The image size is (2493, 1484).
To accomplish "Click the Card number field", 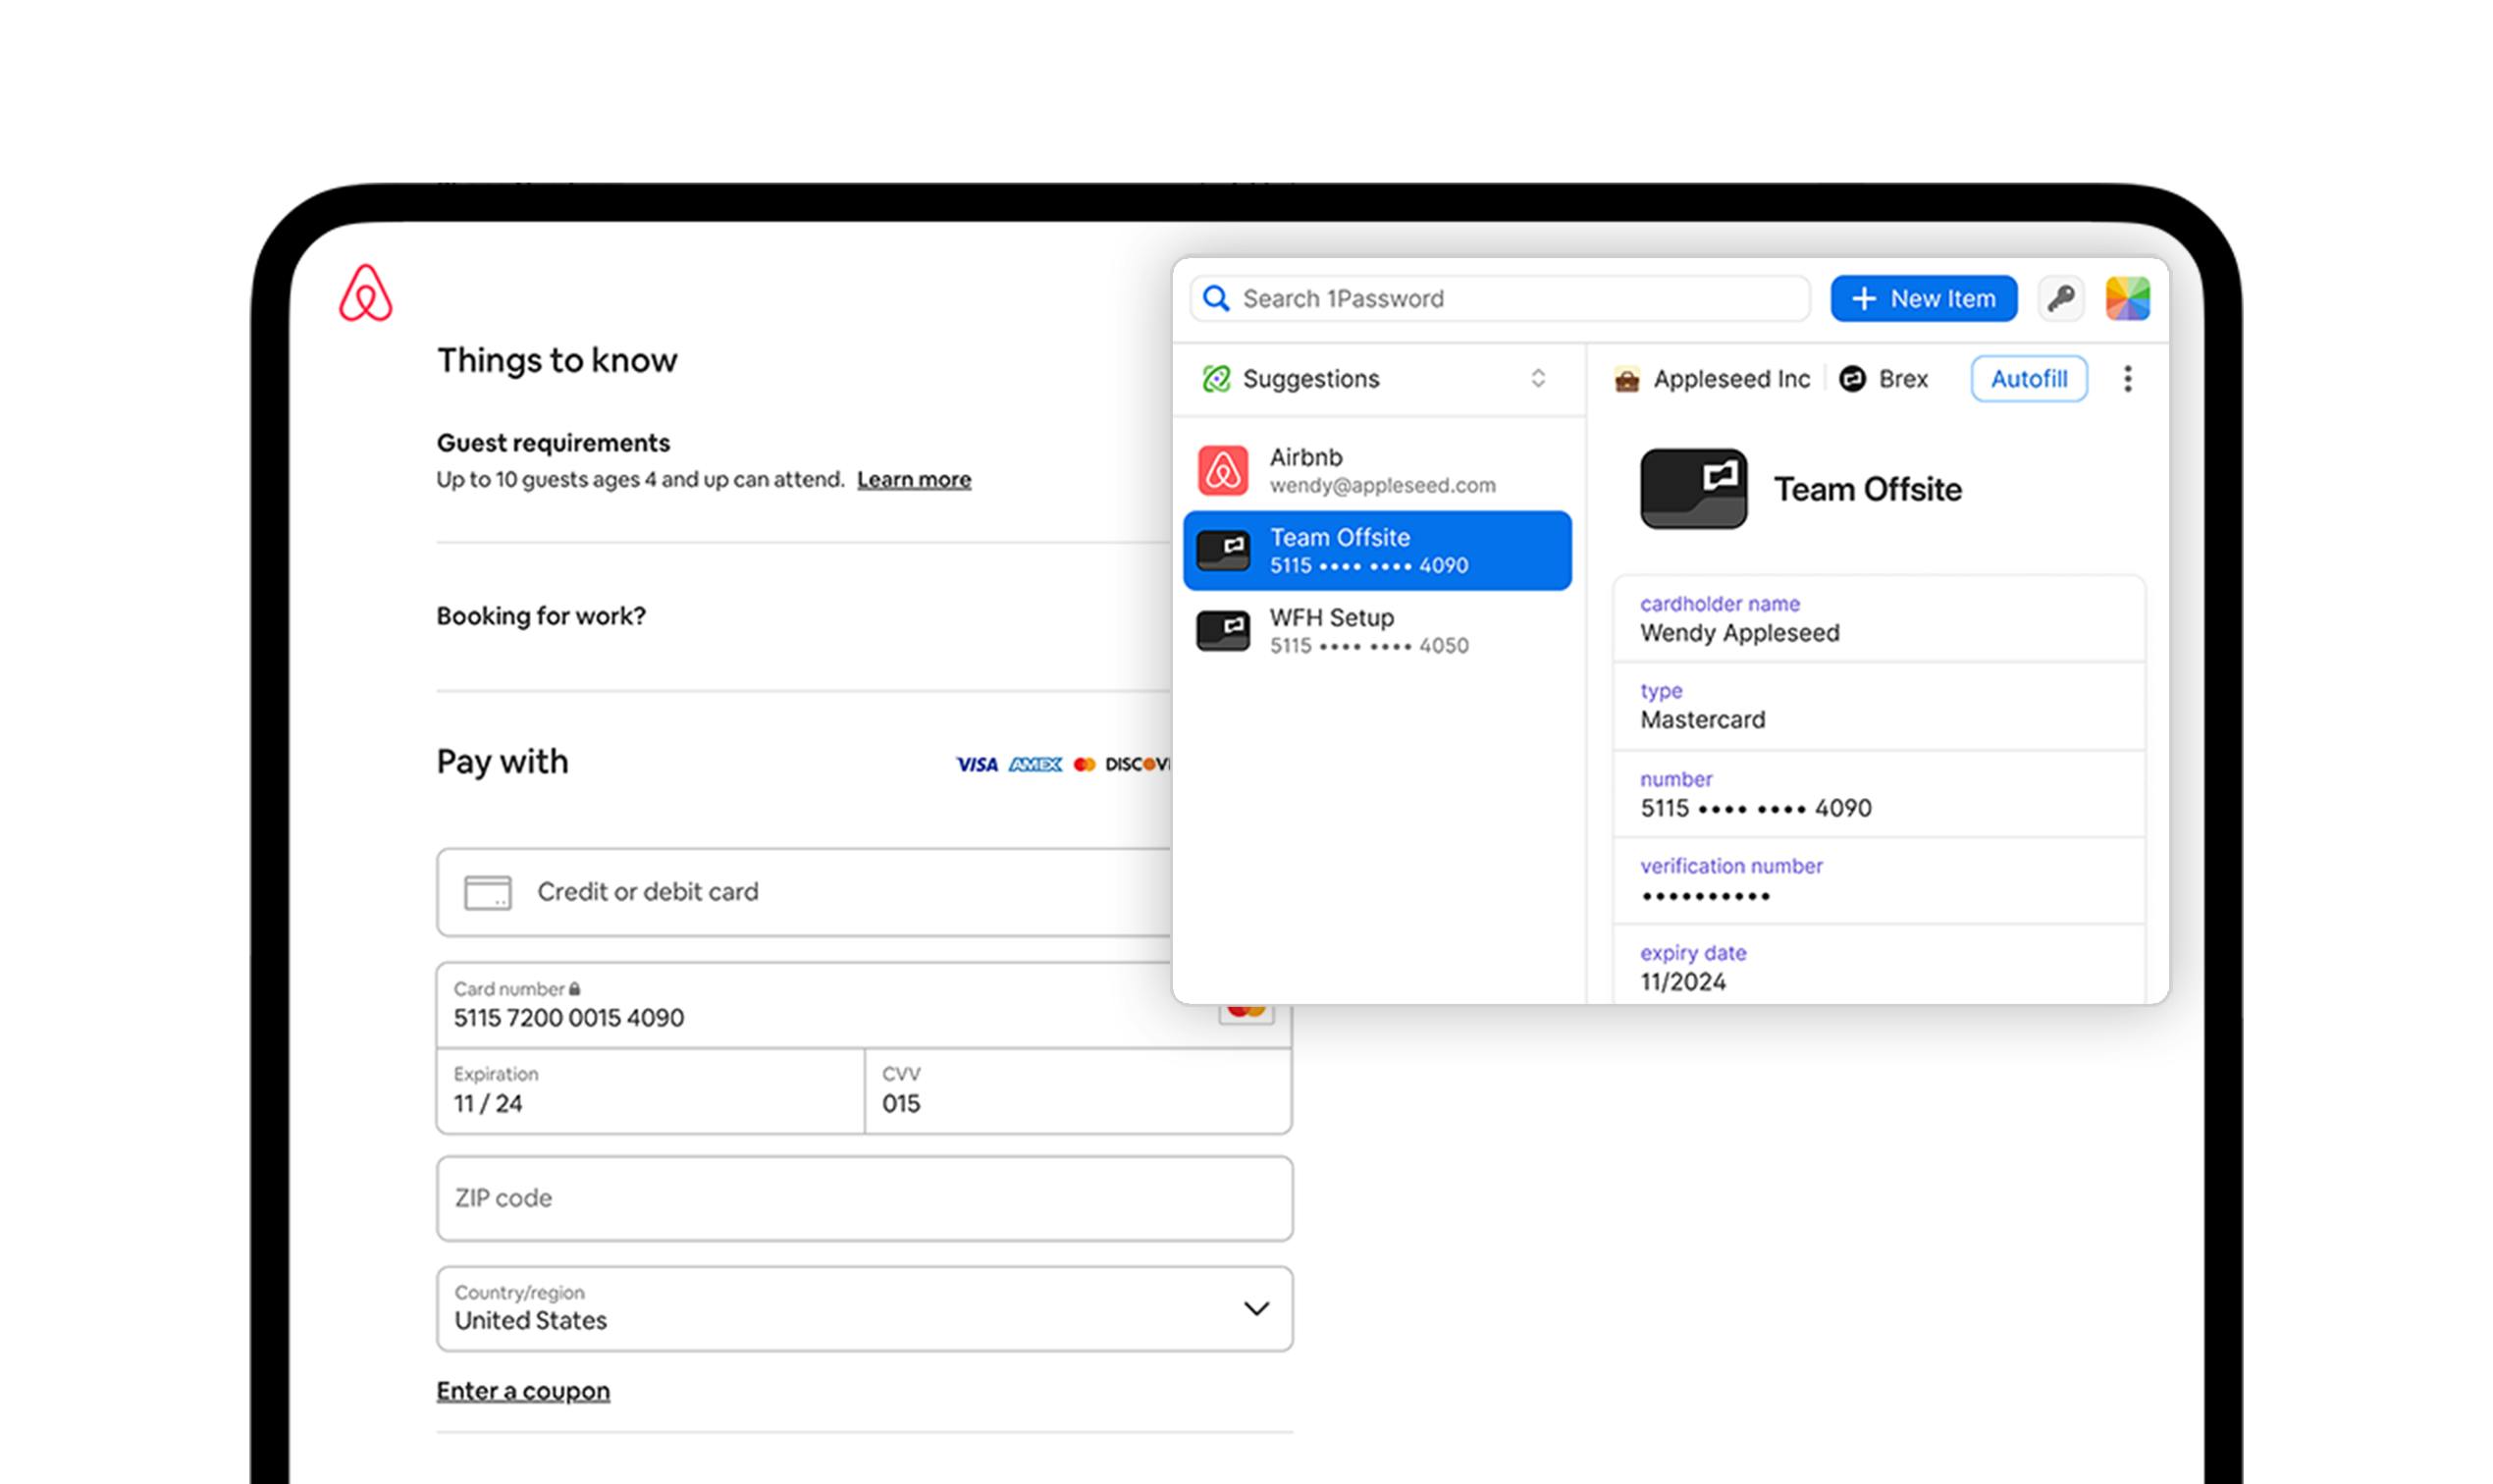I will click(x=865, y=1006).
